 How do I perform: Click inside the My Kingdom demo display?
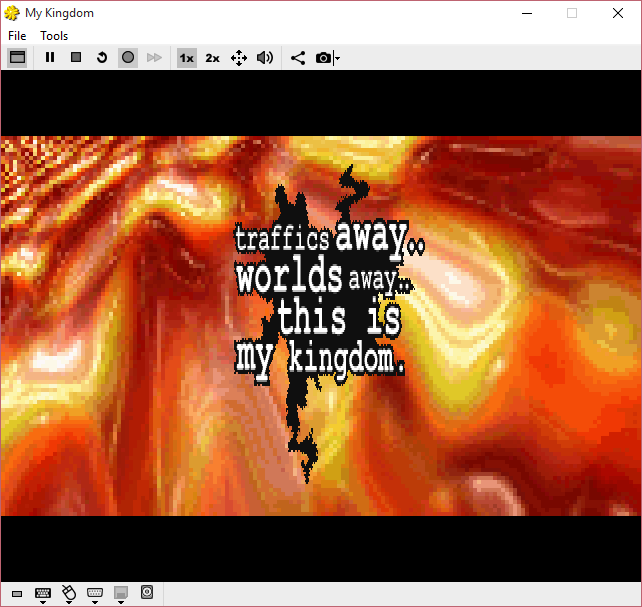(x=321, y=326)
